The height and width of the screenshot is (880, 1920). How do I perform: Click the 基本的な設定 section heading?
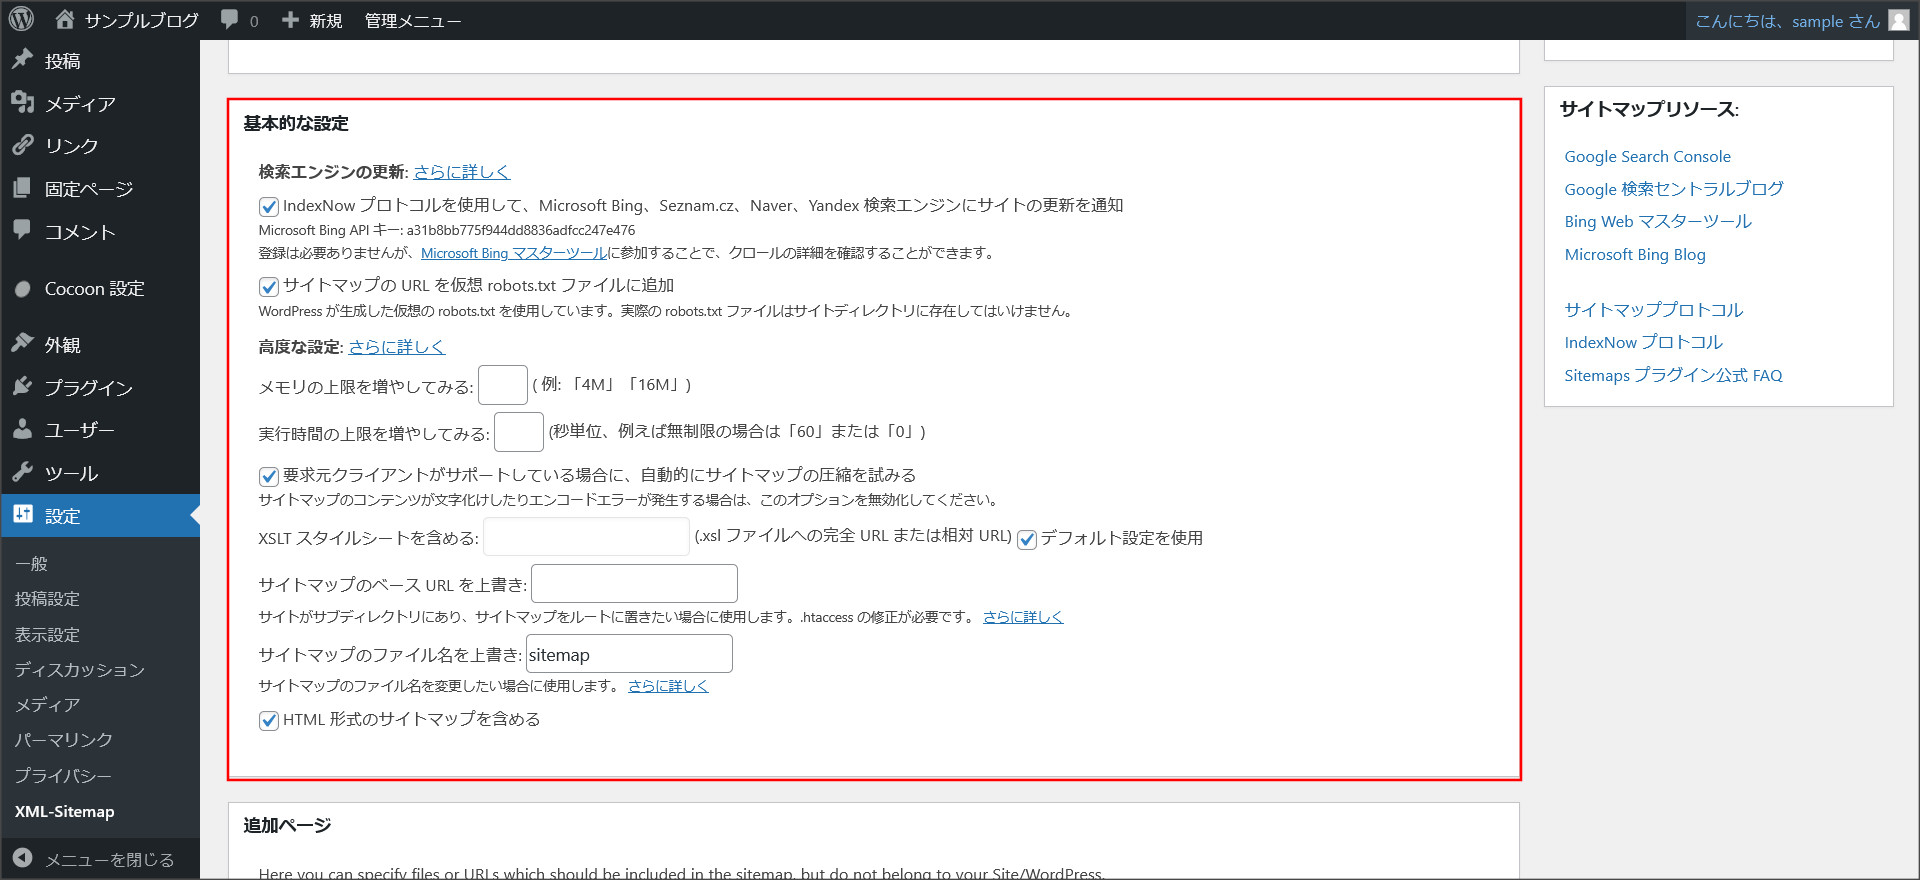296,123
